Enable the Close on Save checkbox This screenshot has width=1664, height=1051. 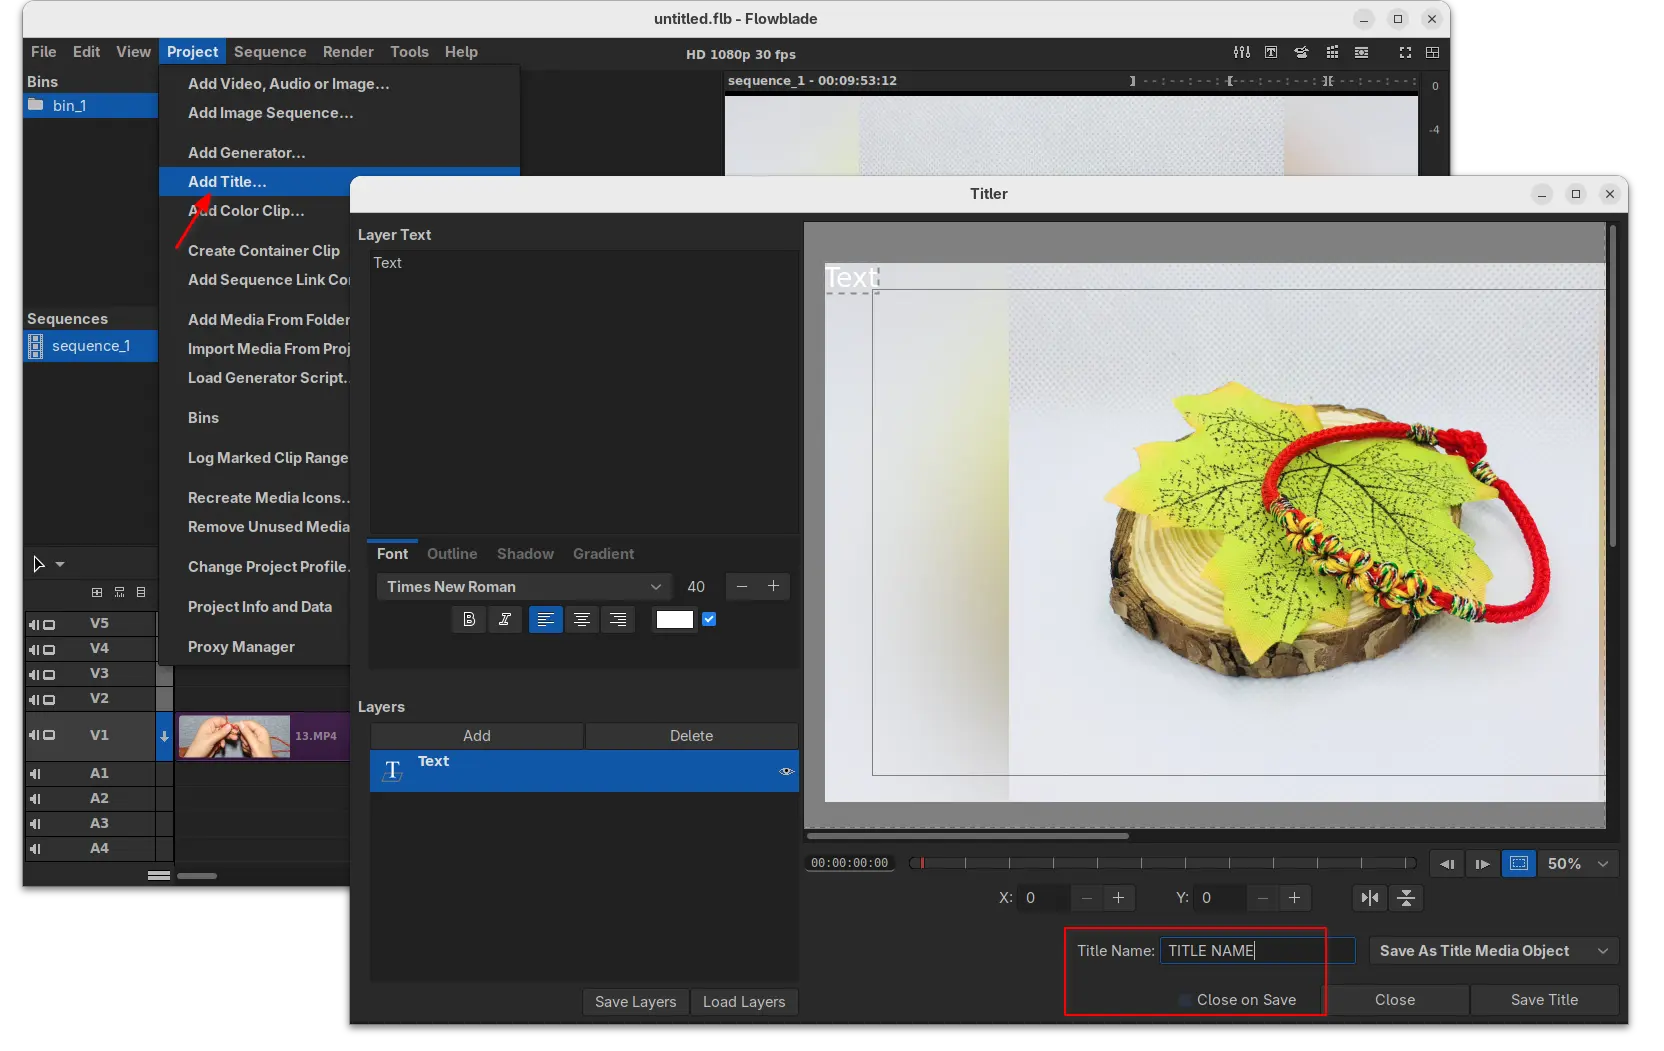tap(1185, 1000)
